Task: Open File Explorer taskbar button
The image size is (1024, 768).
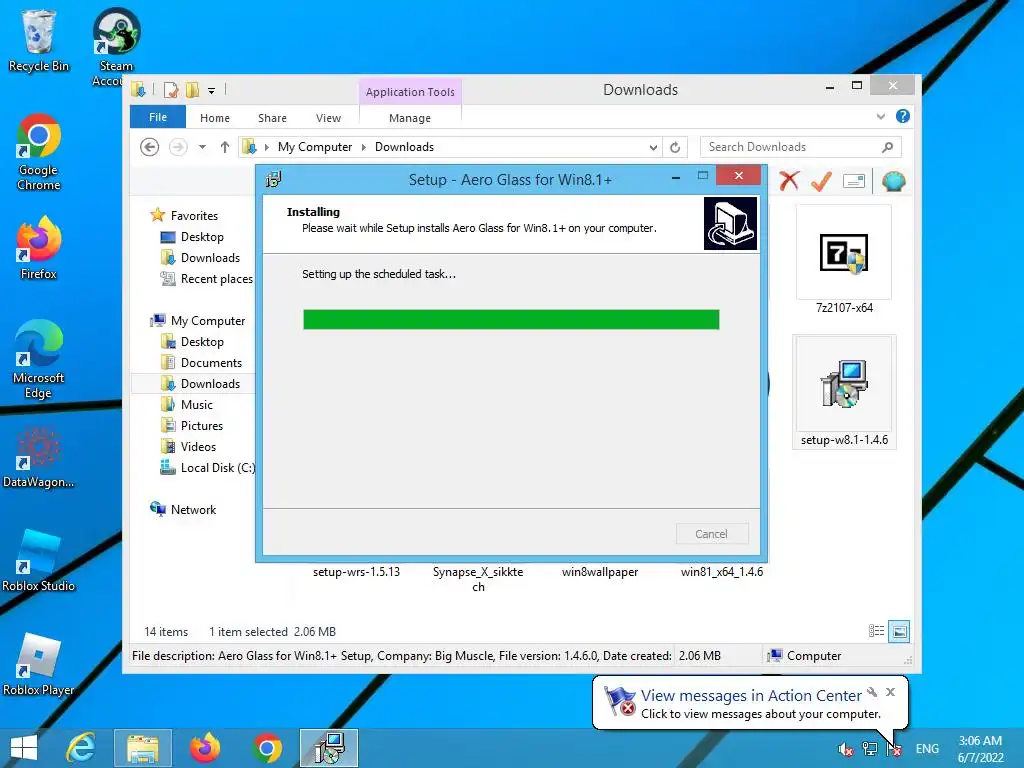Action: click(x=143, y=748)
